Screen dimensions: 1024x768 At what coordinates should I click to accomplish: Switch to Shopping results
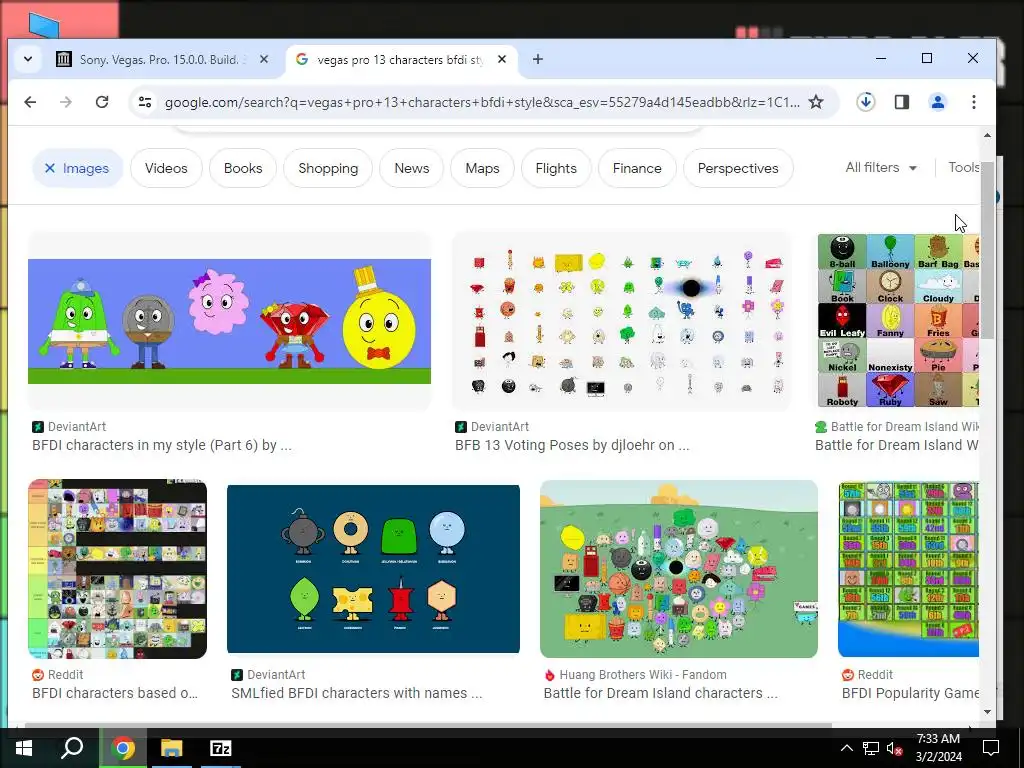pyautogui.click(x=328, y=168)
